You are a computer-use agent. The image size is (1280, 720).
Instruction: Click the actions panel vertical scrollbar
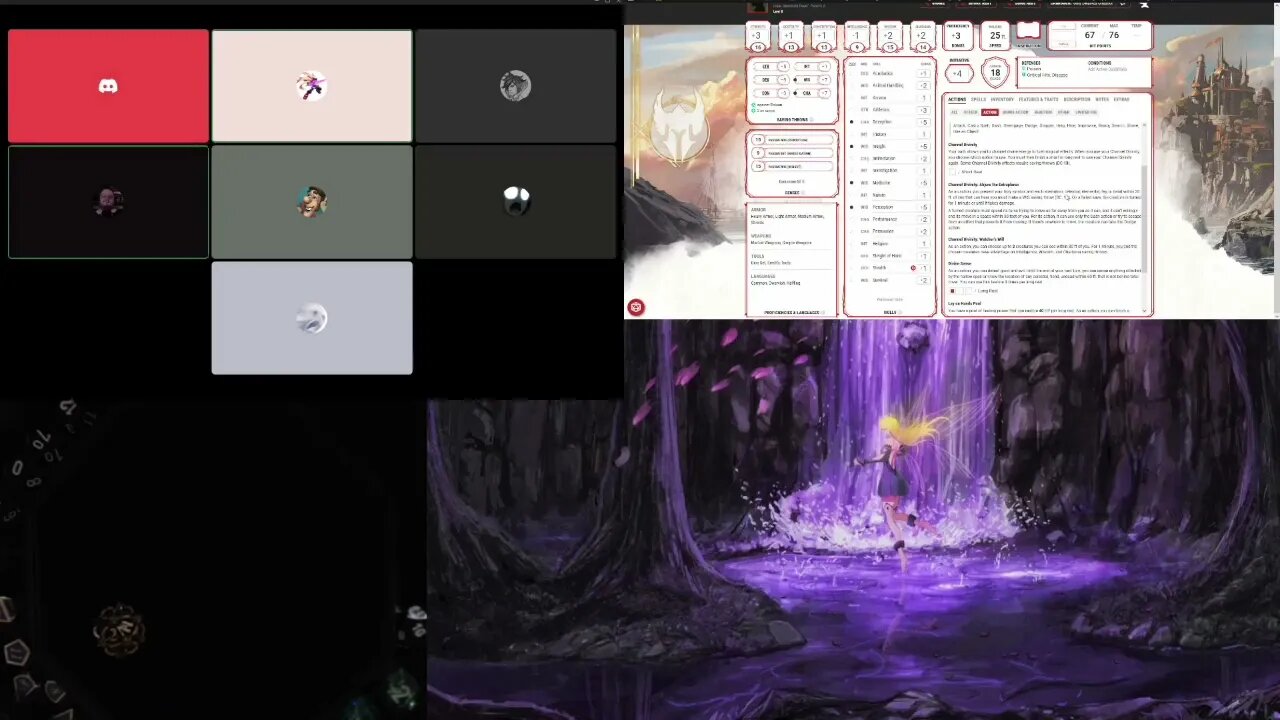tap(1144, 219)
